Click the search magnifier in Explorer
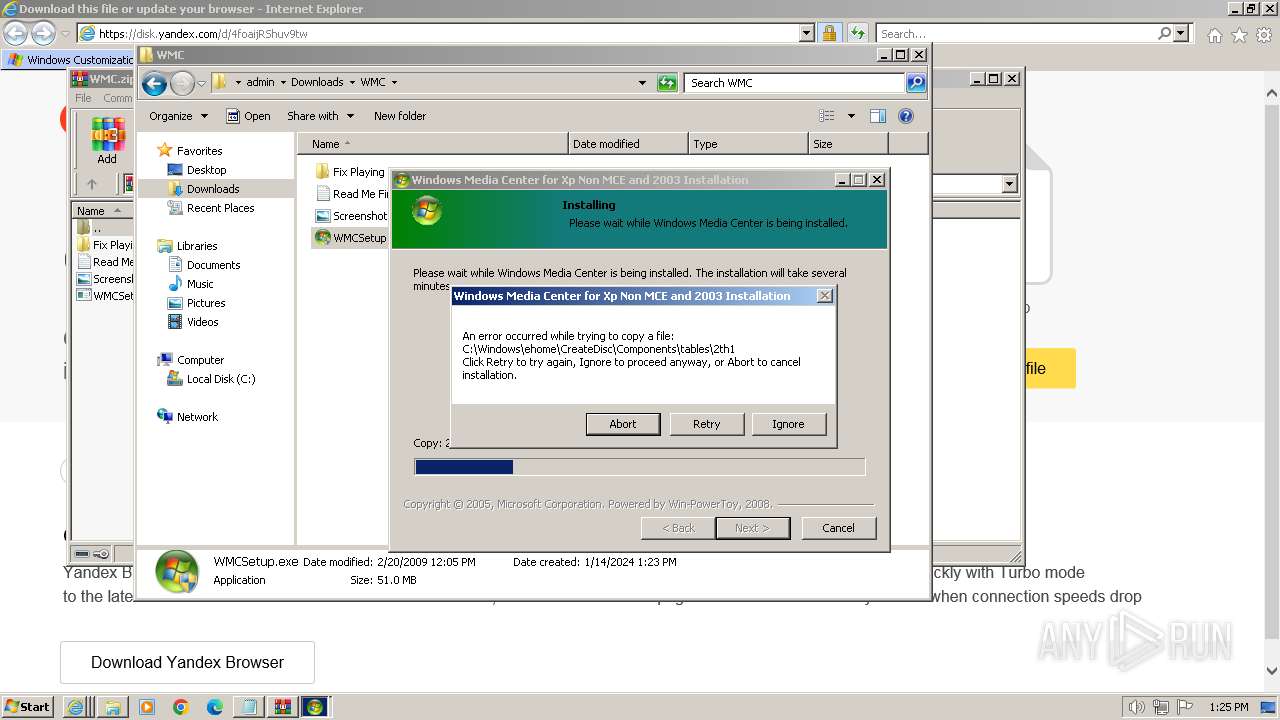The image size is (1280, 720). 916,83
